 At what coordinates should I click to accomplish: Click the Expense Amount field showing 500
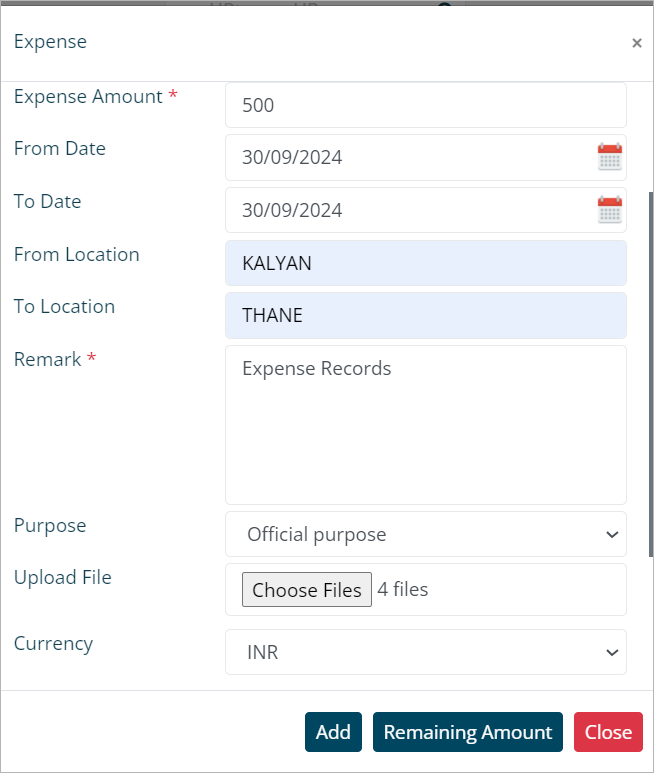coord(425,105)
